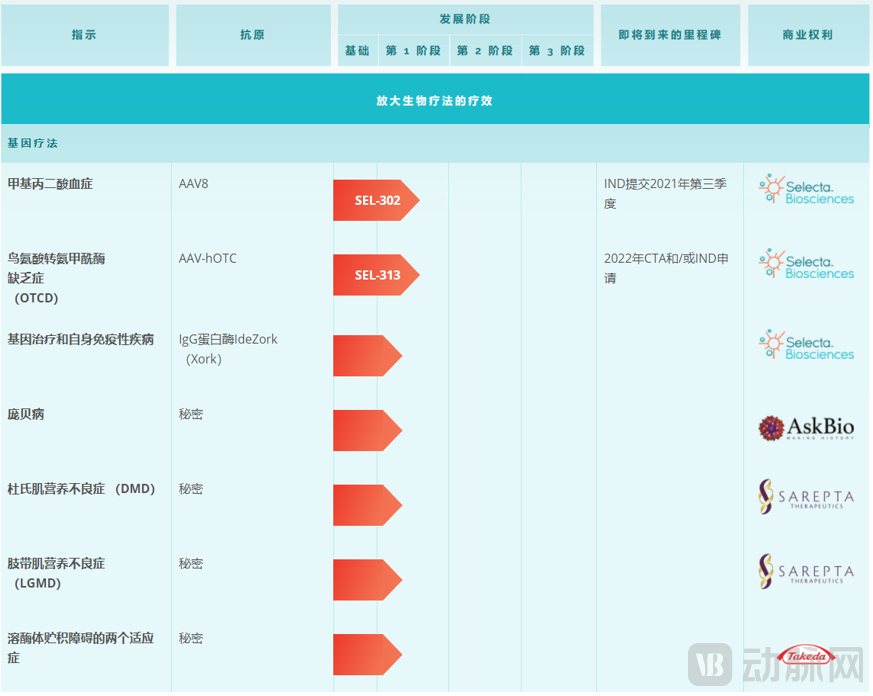Click the Selecta Biosciences logo in the 甲基丙二酸血症 row
The width and height of the screenshot is (873, 696).
coord(806,190)
